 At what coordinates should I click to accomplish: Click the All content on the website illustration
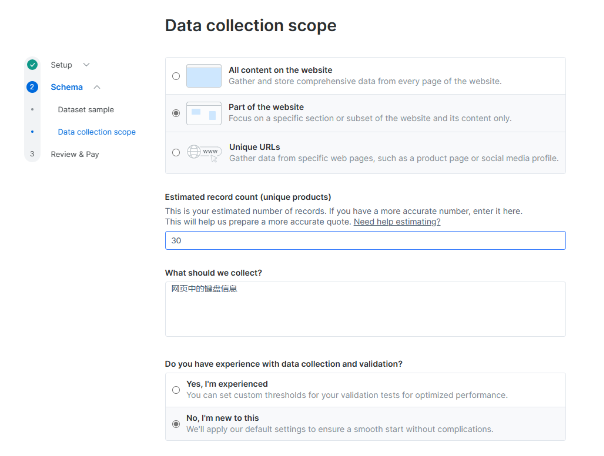pyautogui.click(x=204, y=76)
